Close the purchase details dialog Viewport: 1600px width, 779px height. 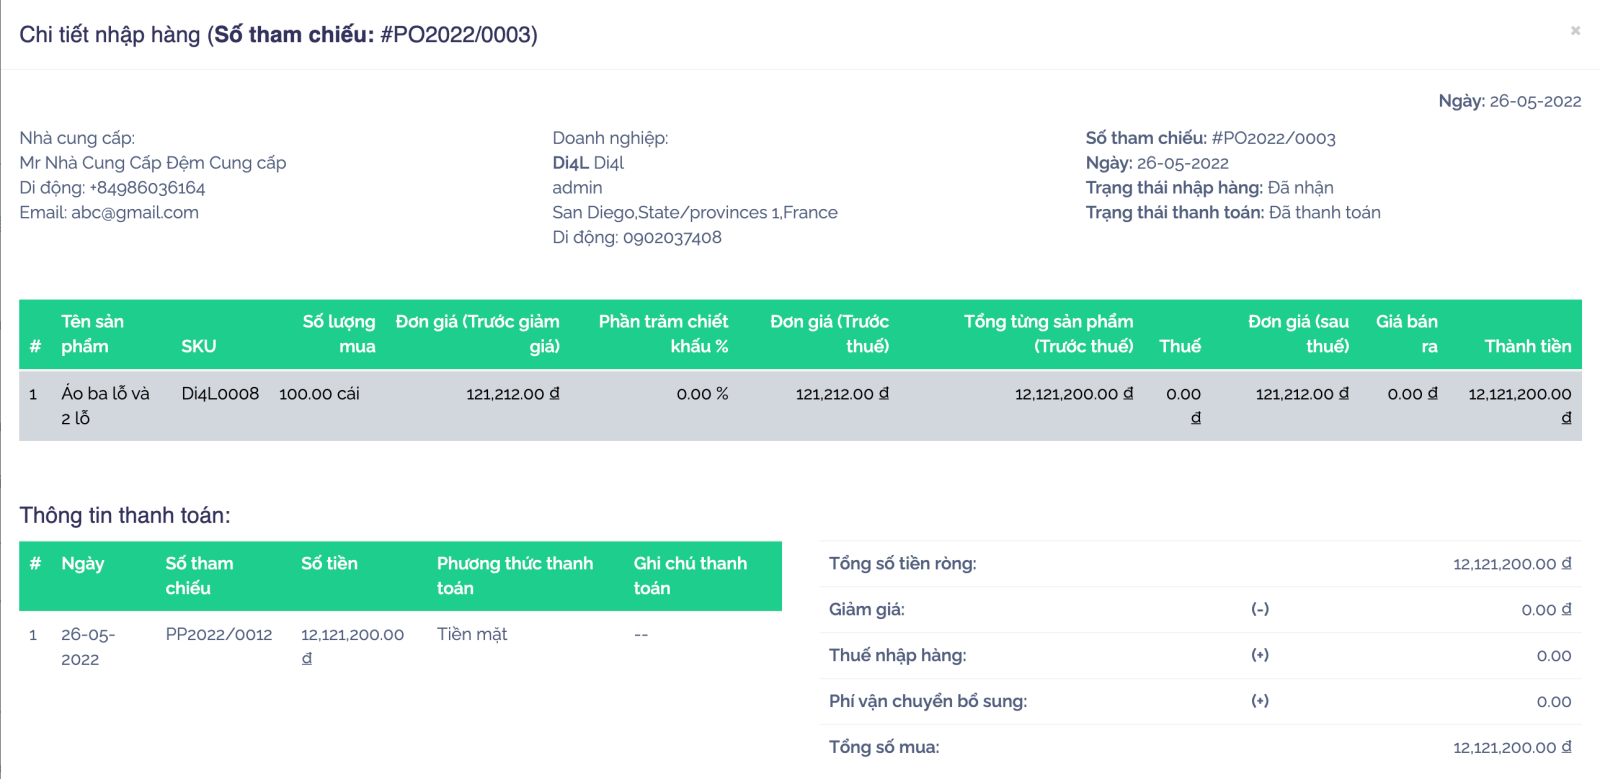pyautogui.click(x=1575, y=31)
